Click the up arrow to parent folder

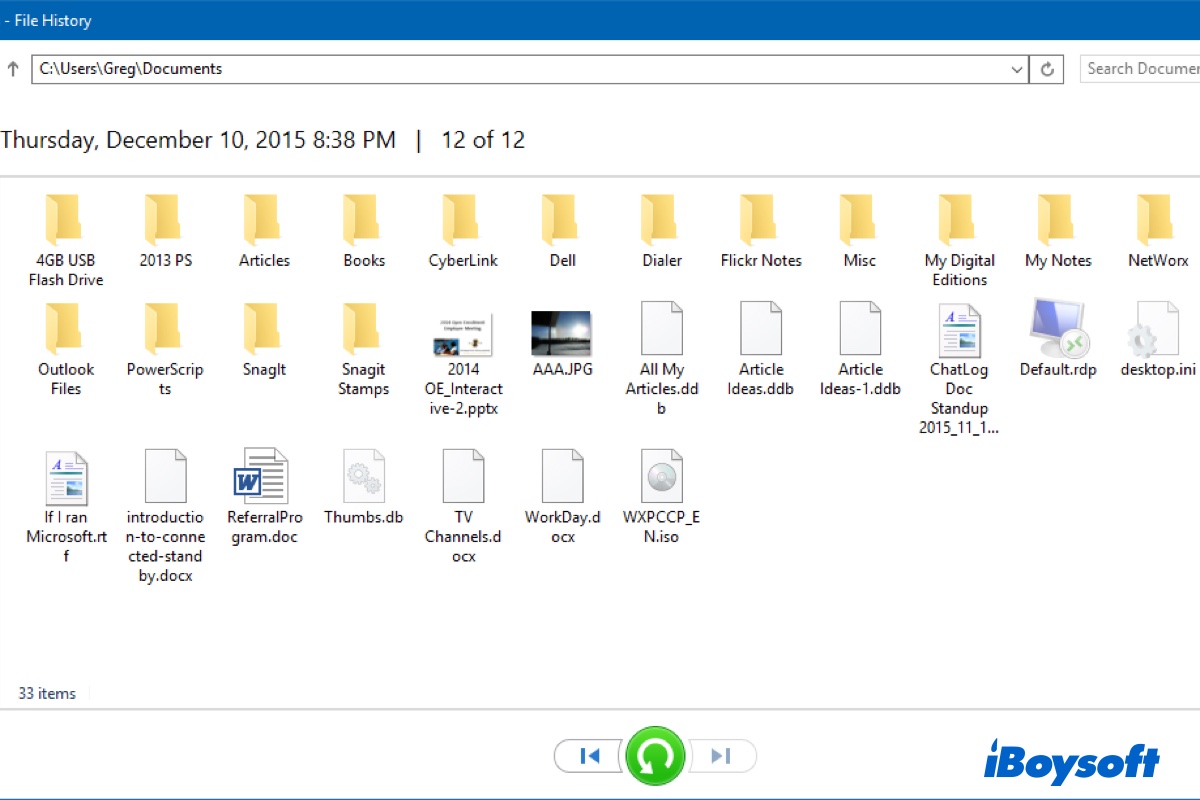pyautogui.click(x=13, y=69)
